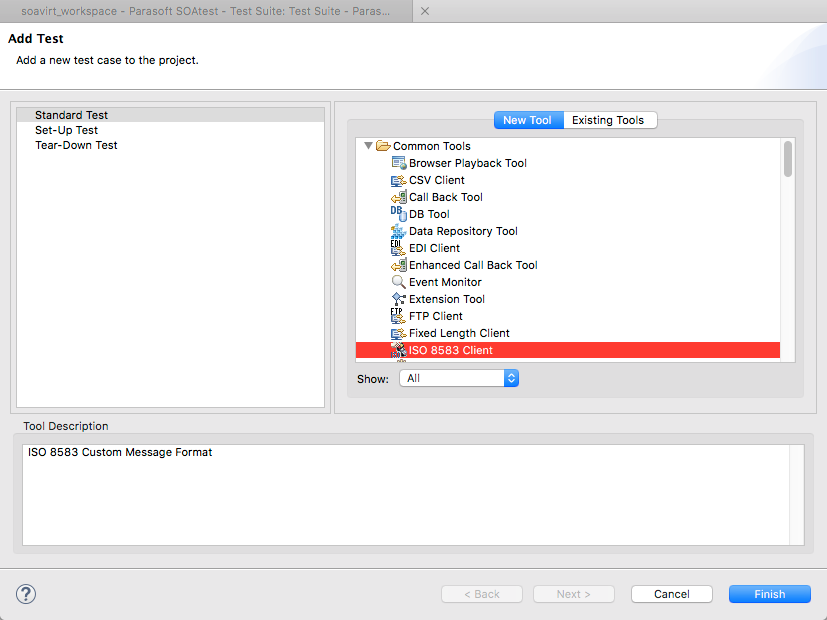Viewport: 827px width, 620px height.
Task: Click the Enhanced Call Back Tool icon
Action: (399, 265)
